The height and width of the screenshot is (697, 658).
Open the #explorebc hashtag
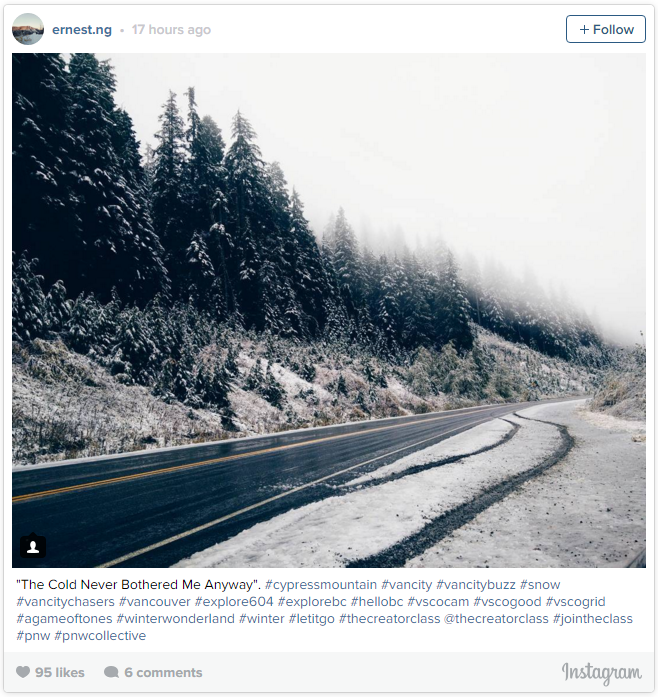312,601
